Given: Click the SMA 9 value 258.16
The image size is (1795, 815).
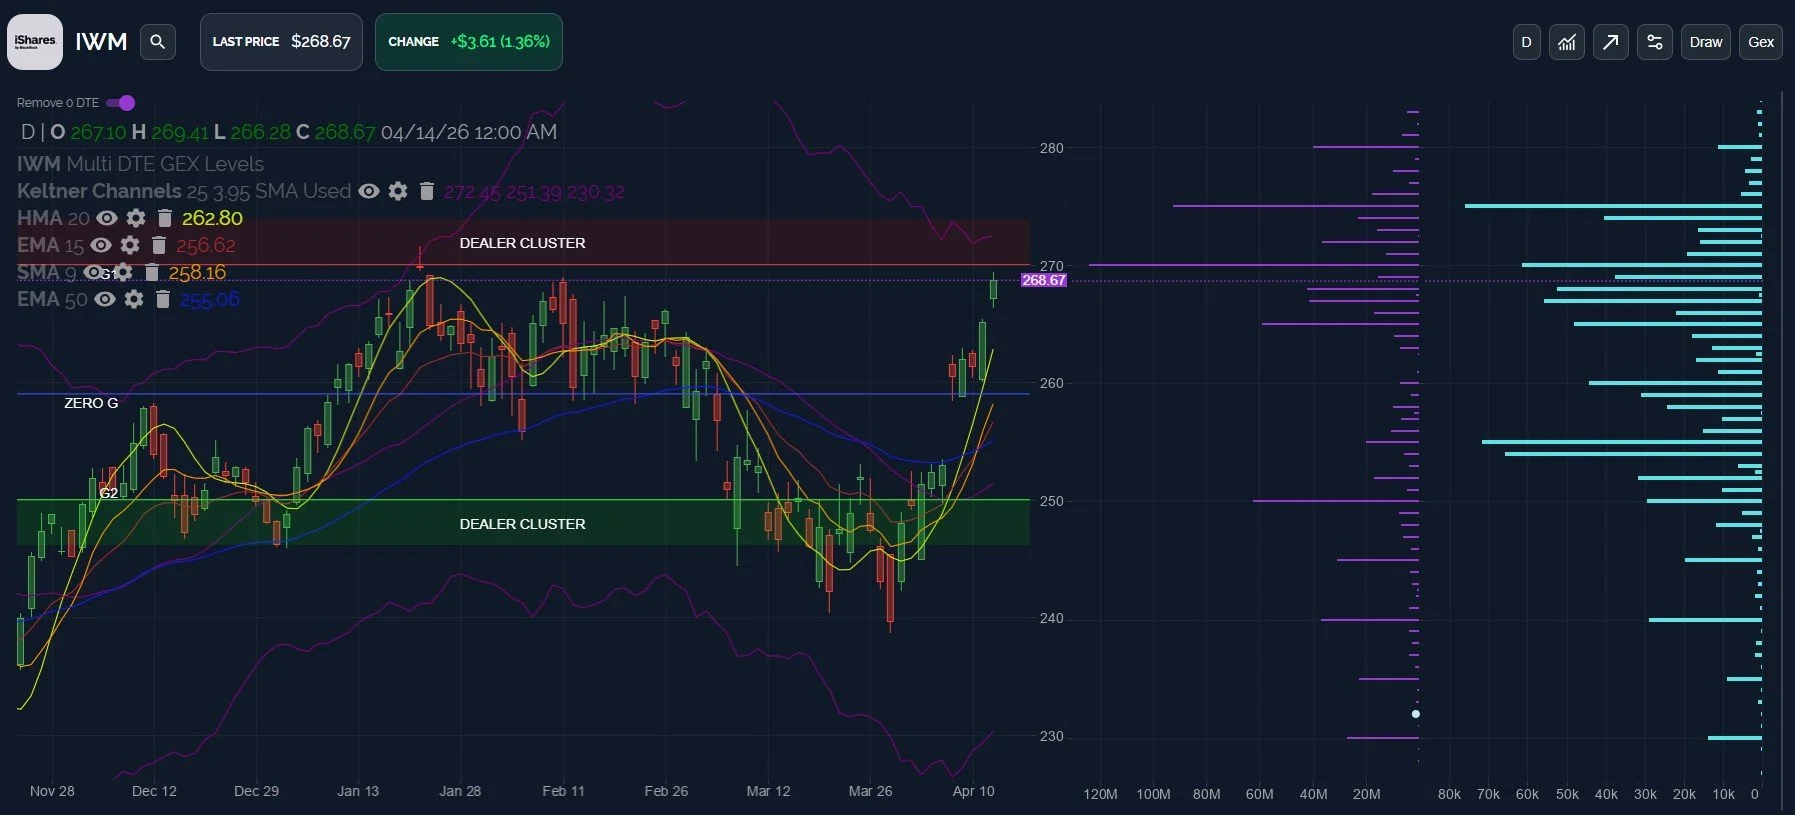Looking at the screenshot, I should tap(197, 272).
